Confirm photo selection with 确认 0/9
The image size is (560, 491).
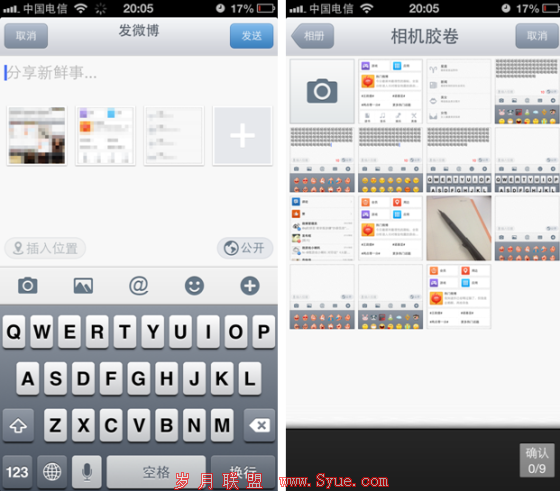pos(537,460)
